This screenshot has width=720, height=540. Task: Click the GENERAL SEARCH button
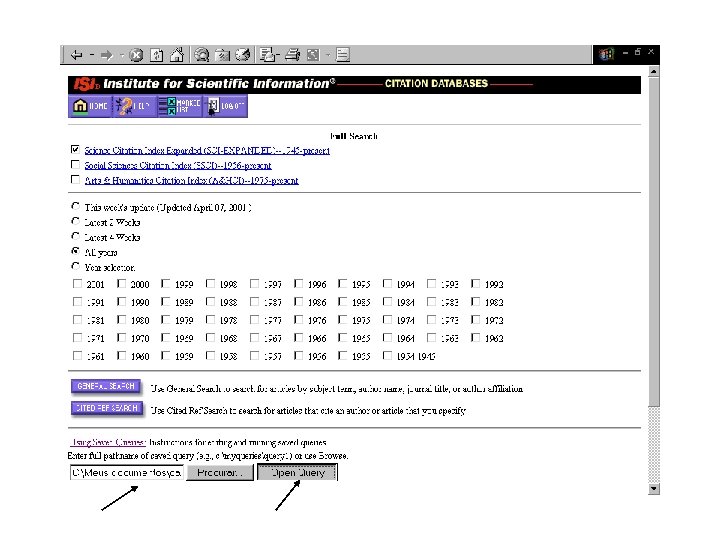pos(106,386)
